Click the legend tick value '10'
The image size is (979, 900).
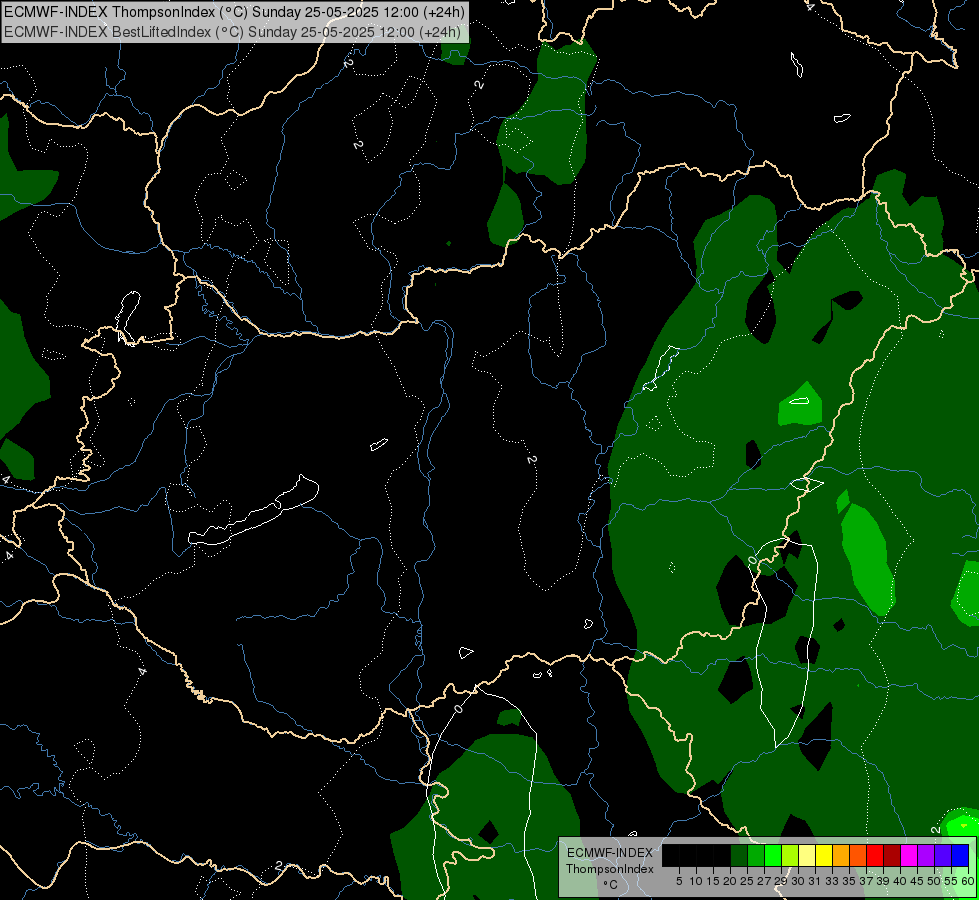696,881
